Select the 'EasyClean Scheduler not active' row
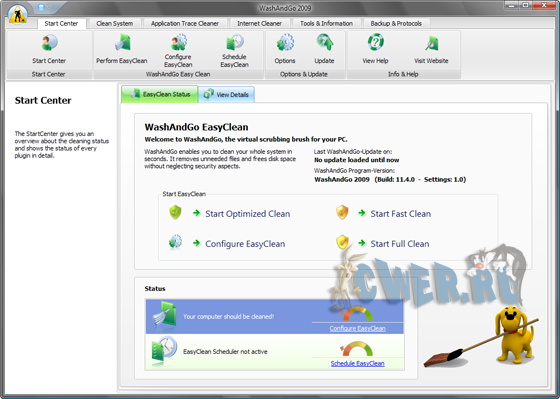 [275, 352]
